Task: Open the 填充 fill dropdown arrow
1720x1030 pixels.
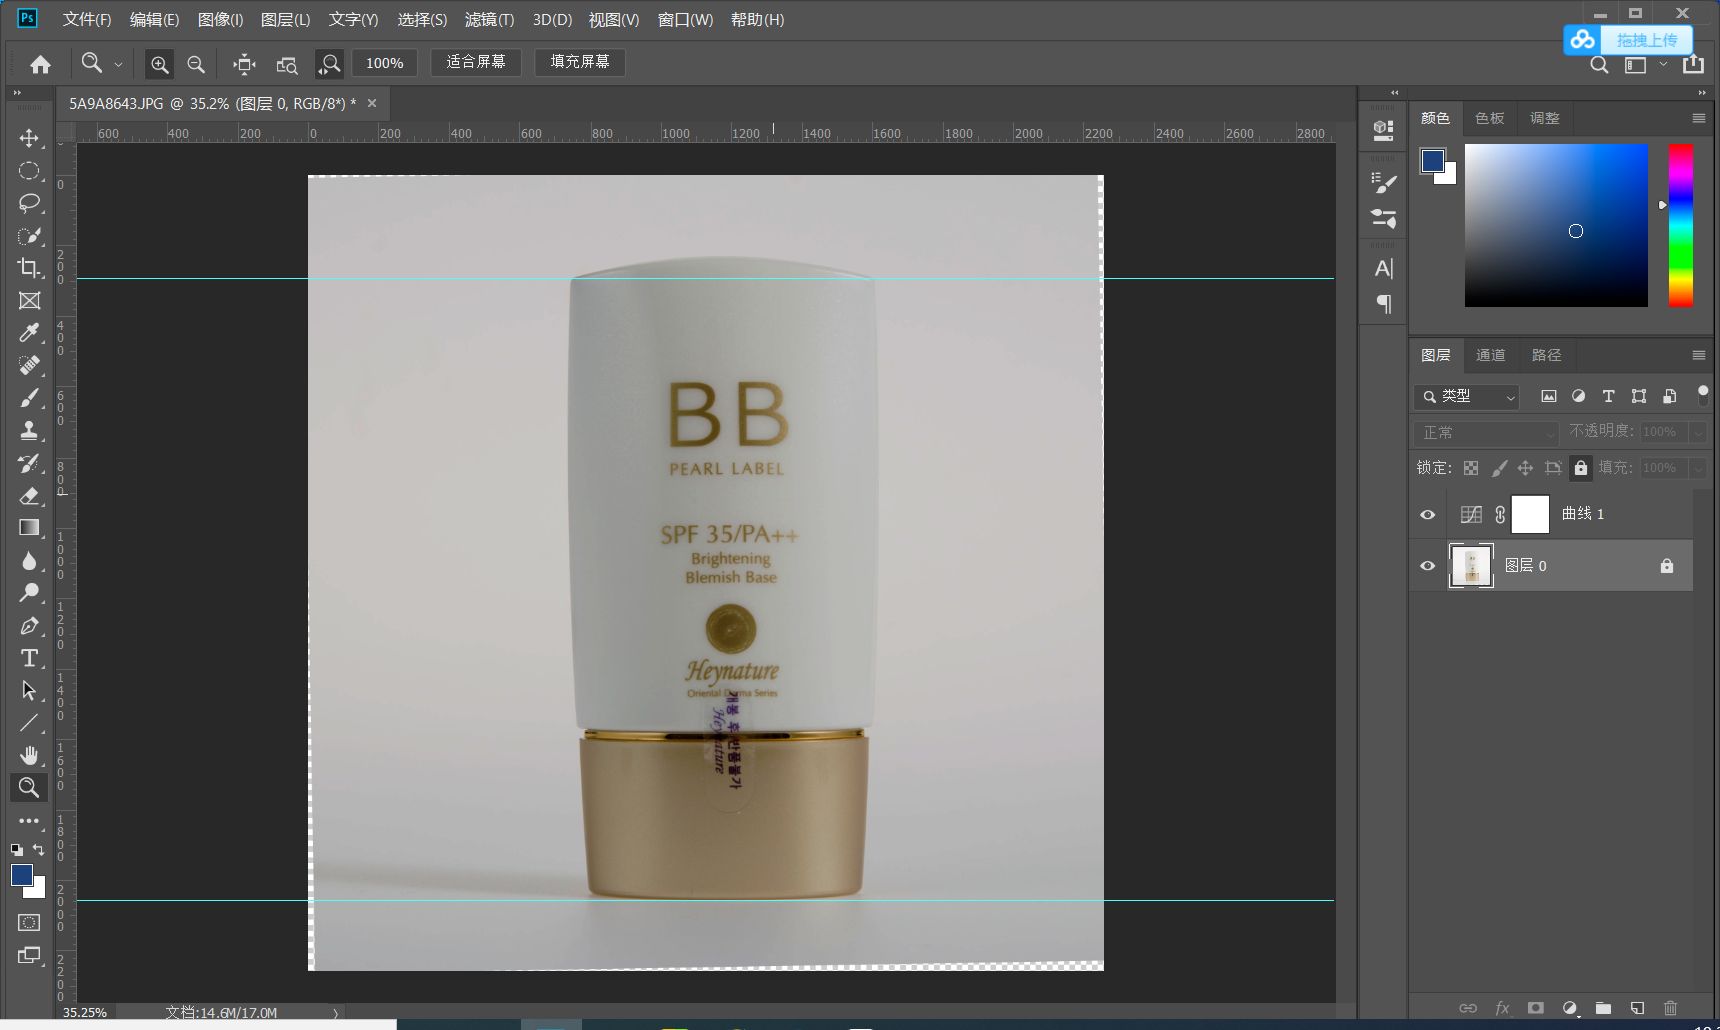Action: tap(1697, 468)
